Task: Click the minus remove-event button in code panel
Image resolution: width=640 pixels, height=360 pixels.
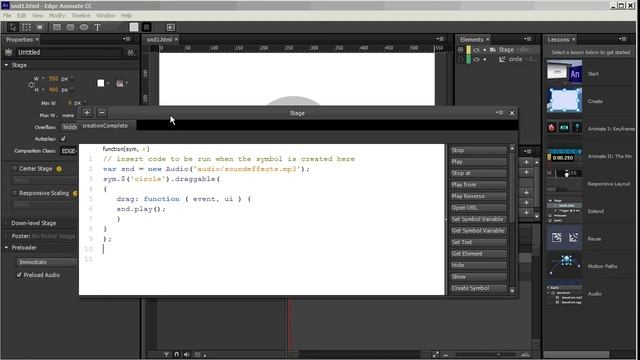Action: 102,113
